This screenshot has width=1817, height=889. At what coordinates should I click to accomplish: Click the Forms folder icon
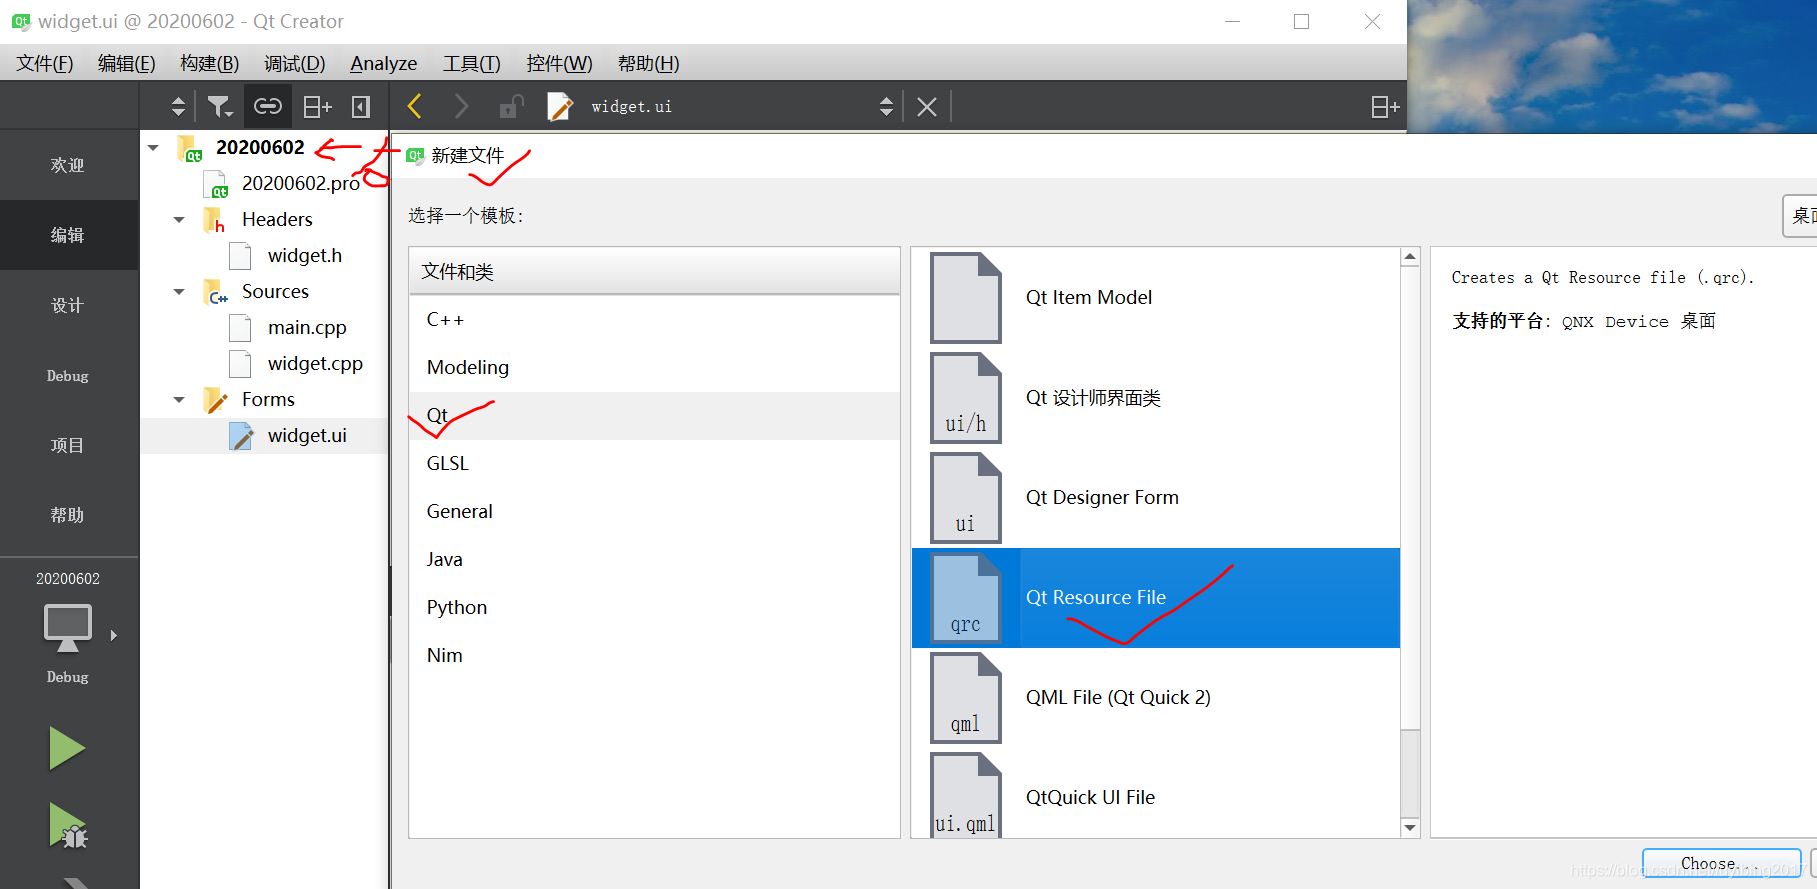pyautogui.click(x=215, y=400)
